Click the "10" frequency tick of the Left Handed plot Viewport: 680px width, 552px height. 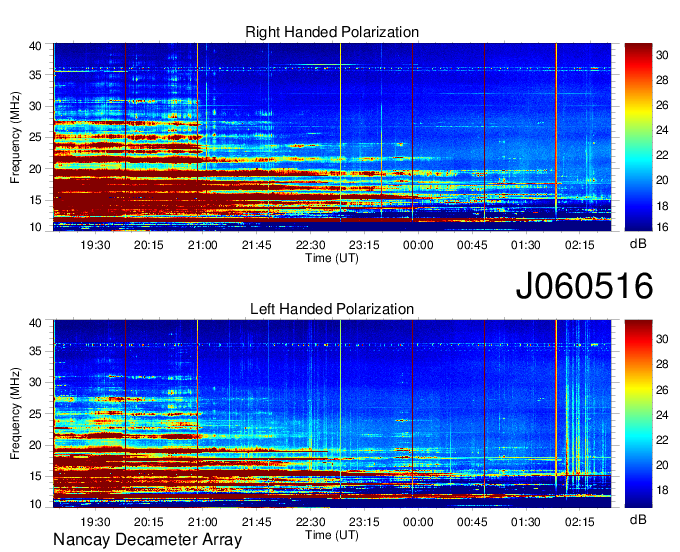coord(35,504)
